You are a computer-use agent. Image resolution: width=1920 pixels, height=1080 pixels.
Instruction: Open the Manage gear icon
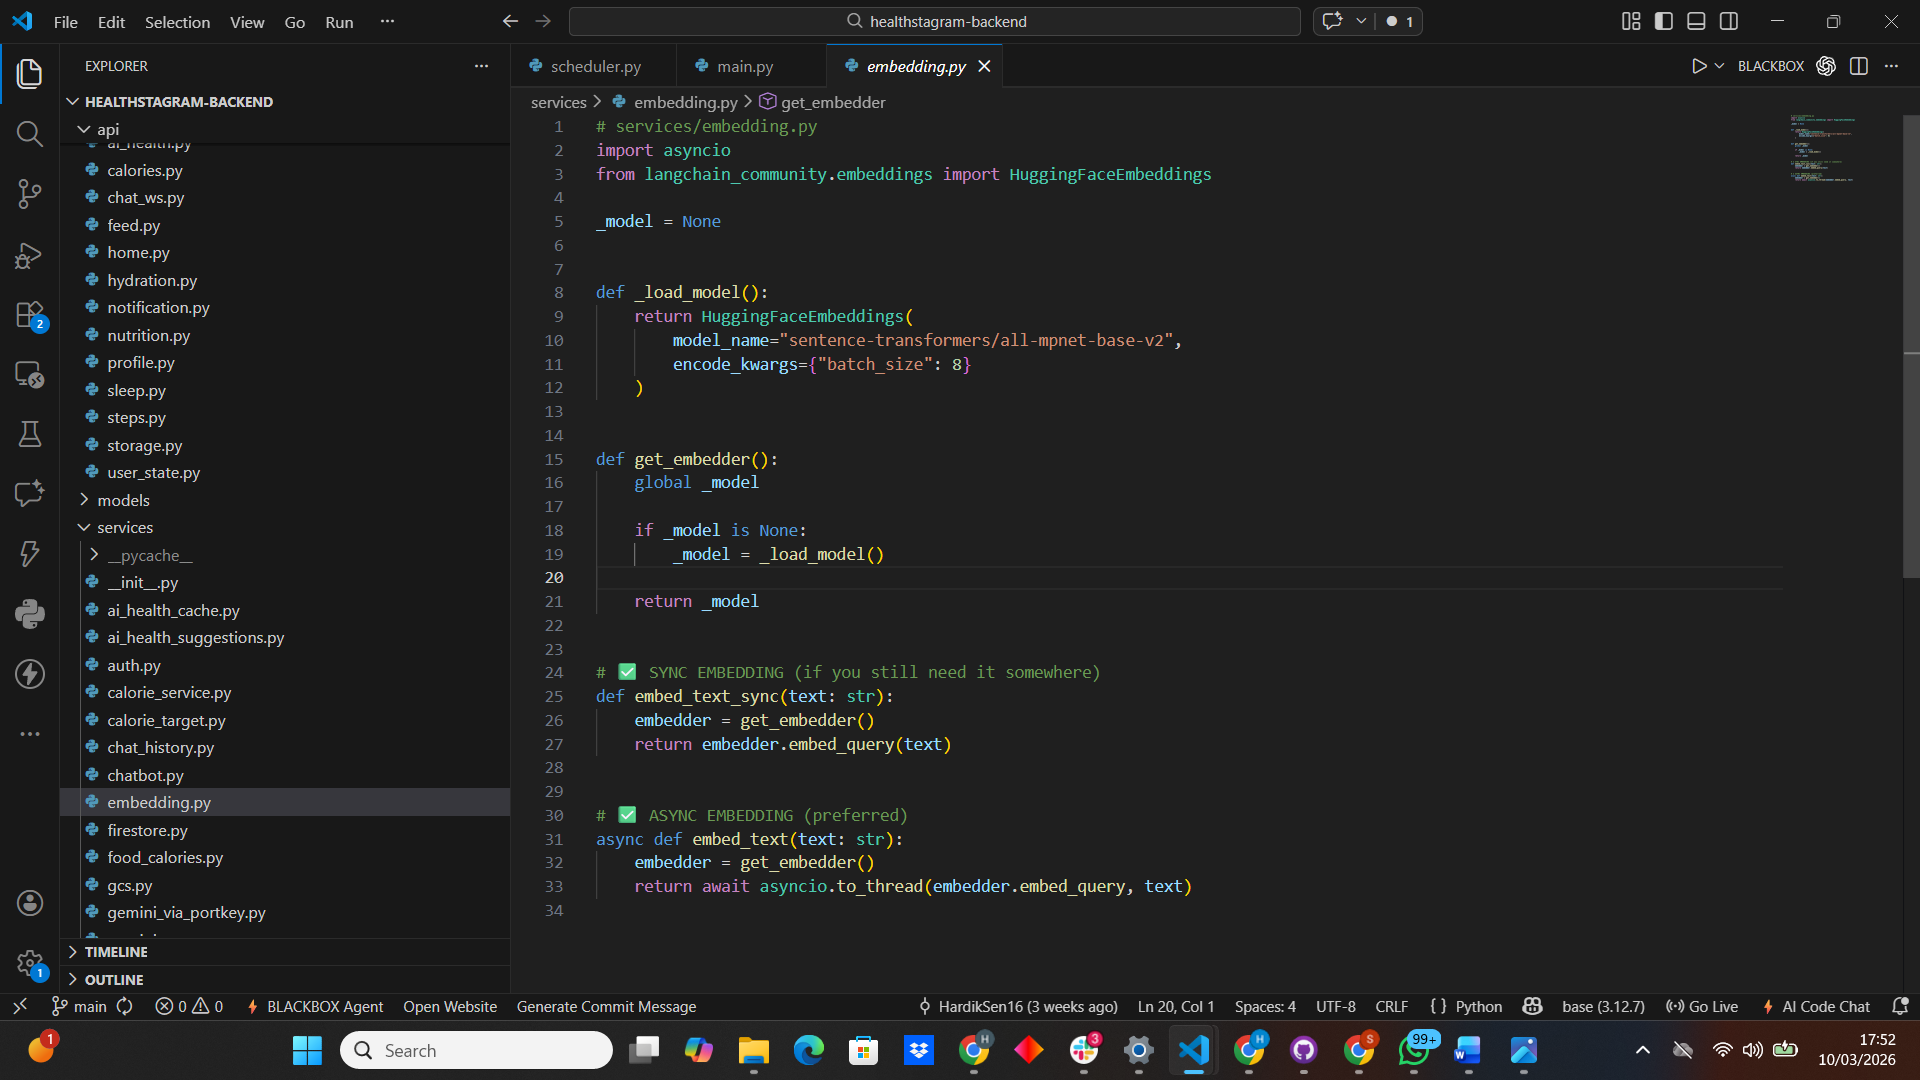click(x=29, y=964)
